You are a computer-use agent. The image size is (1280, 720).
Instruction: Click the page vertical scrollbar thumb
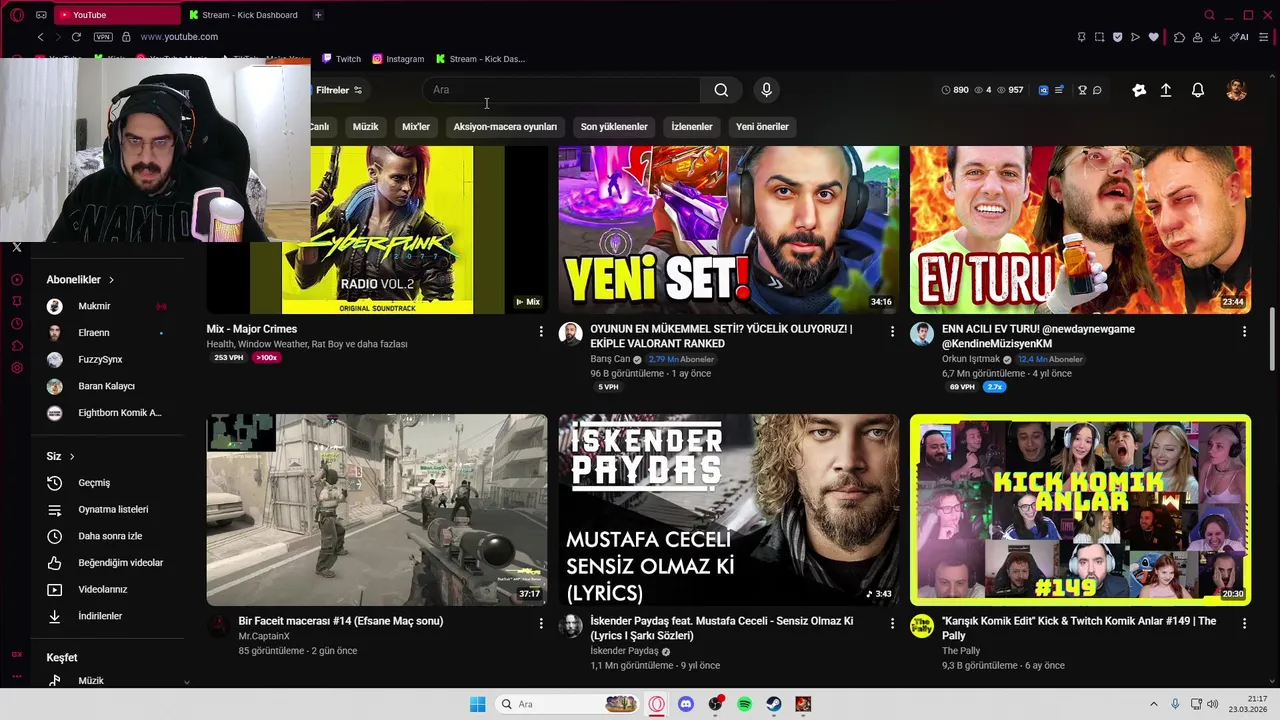[1273, 340]
